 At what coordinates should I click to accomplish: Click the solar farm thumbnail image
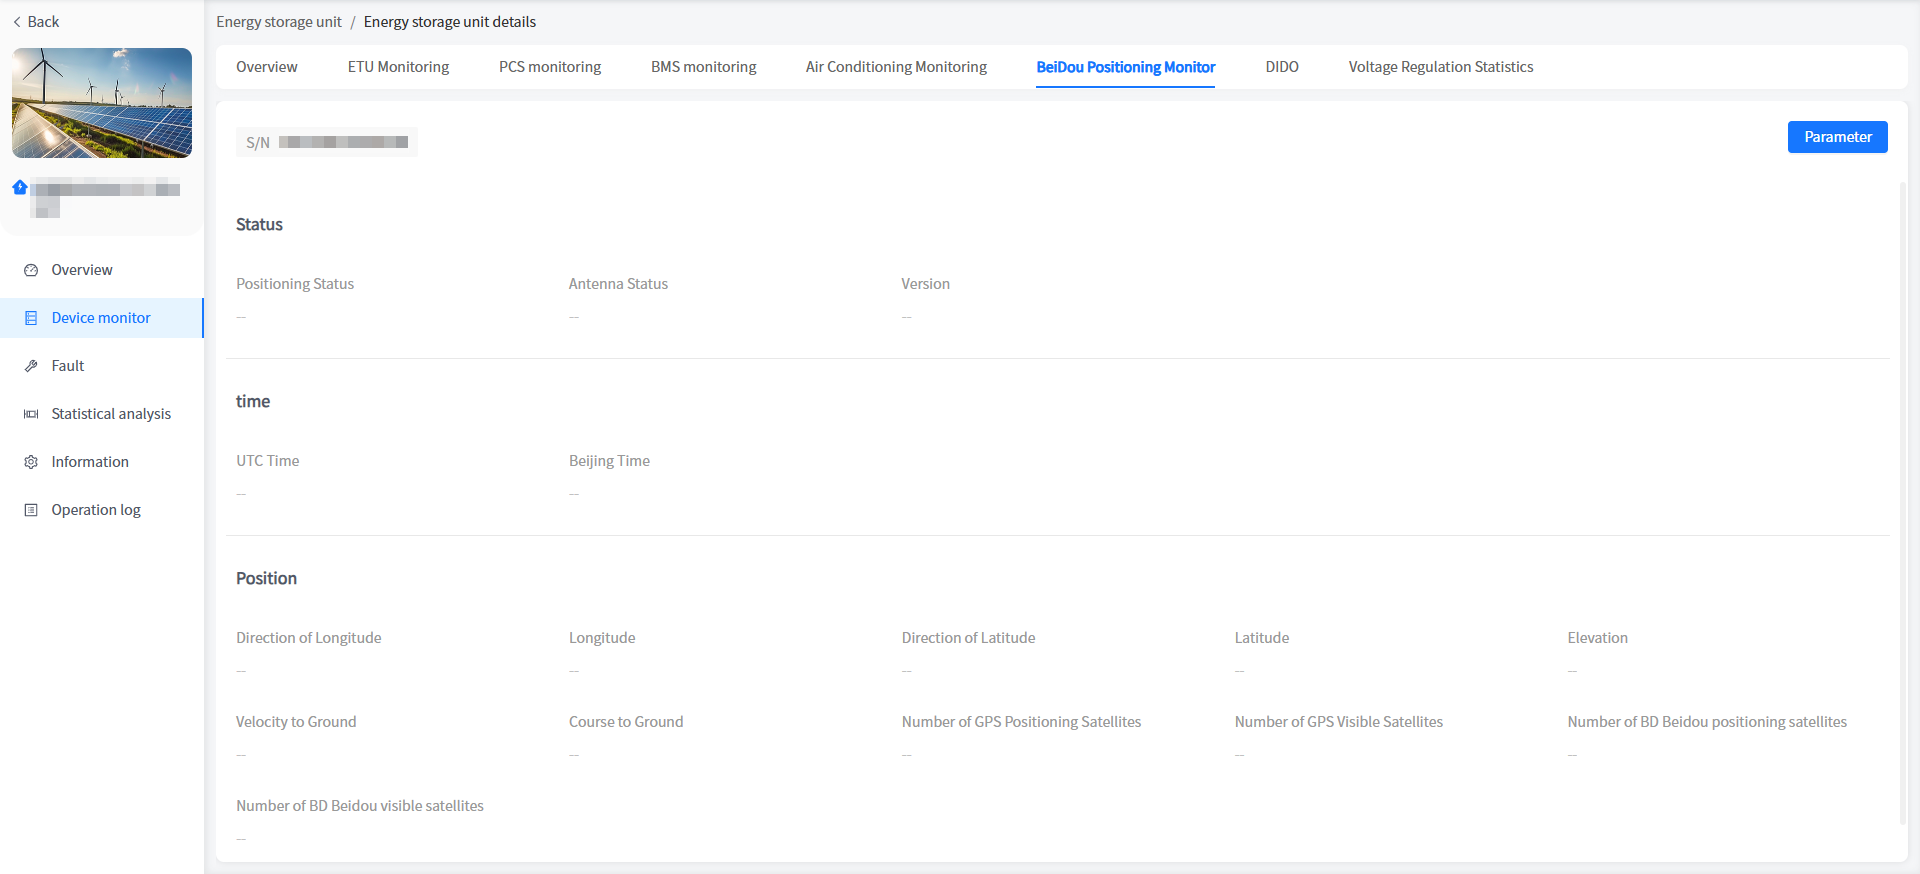[x=102, y=103]
